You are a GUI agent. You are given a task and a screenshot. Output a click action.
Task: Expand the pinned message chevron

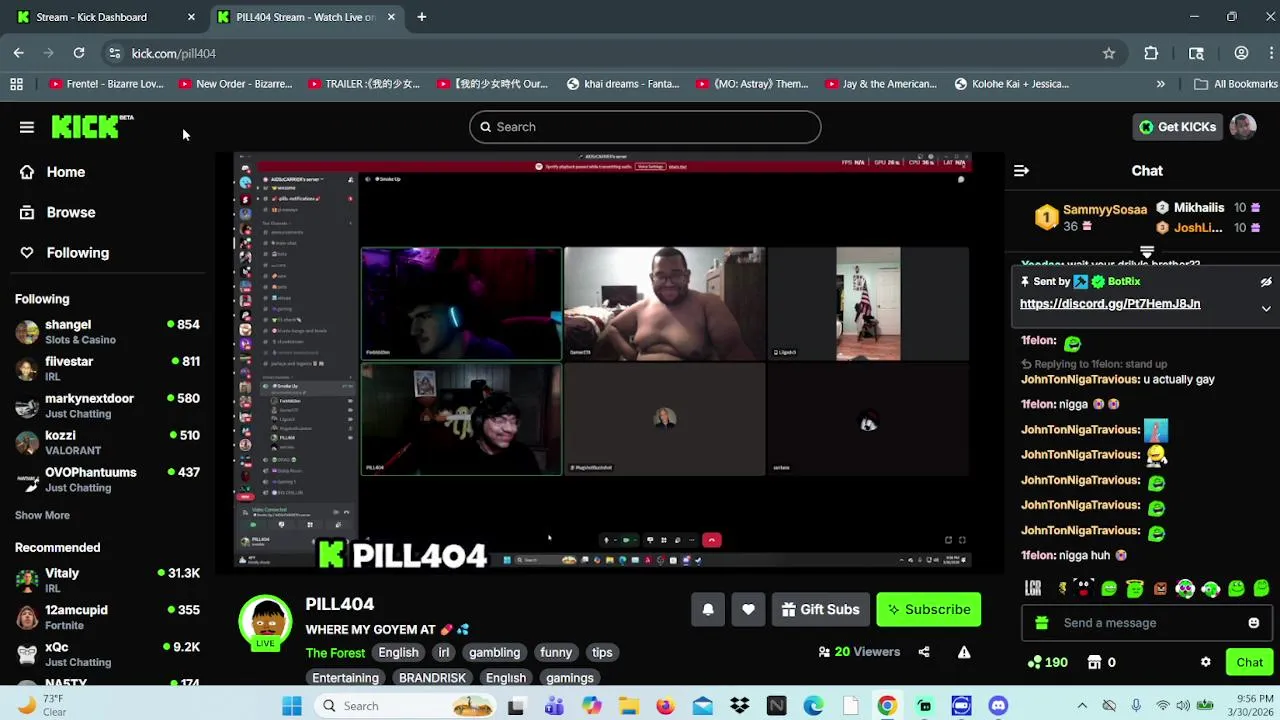[x=1266, y=309]
